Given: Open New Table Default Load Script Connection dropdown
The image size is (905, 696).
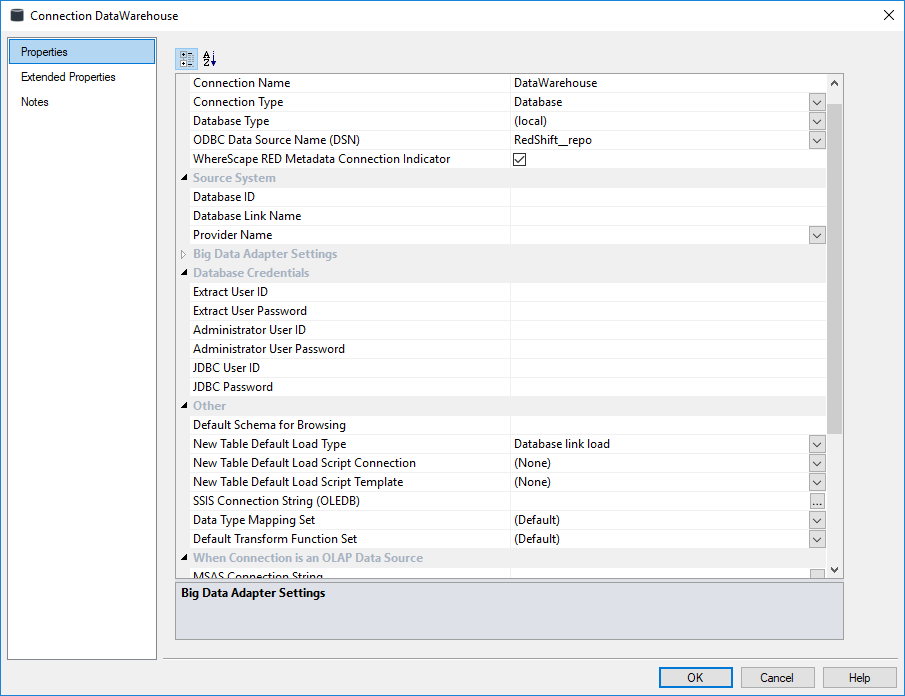Looking at the screenshot, I should 817,463.
